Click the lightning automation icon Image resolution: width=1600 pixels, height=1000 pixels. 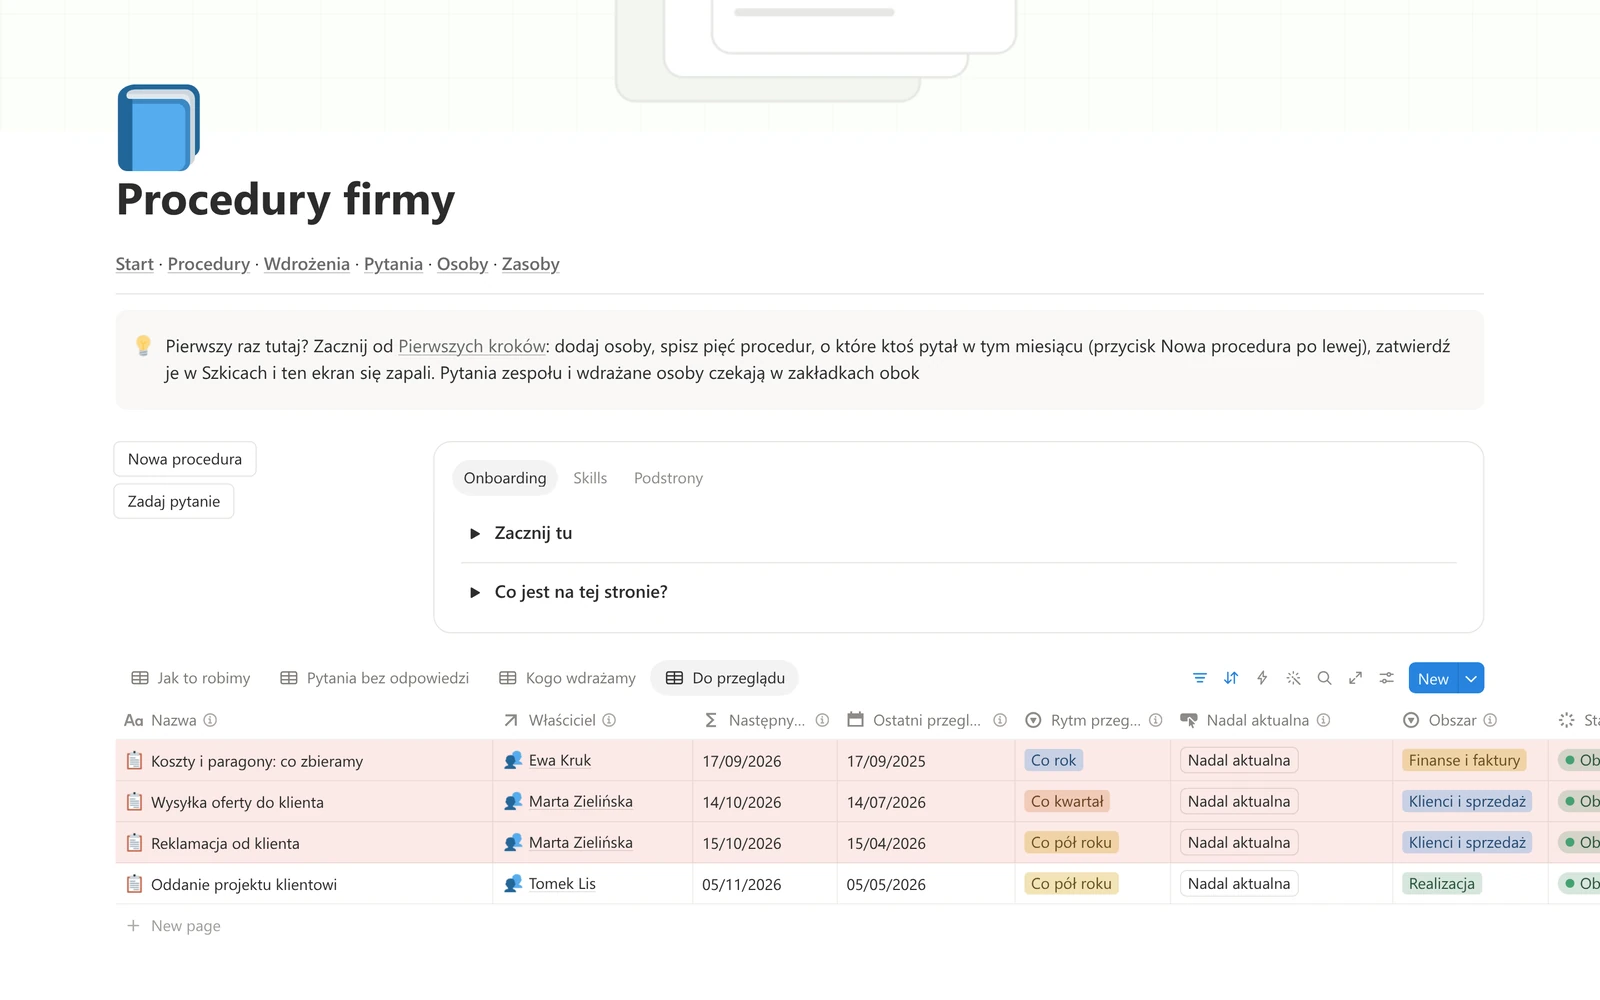tap(1262, 678)
